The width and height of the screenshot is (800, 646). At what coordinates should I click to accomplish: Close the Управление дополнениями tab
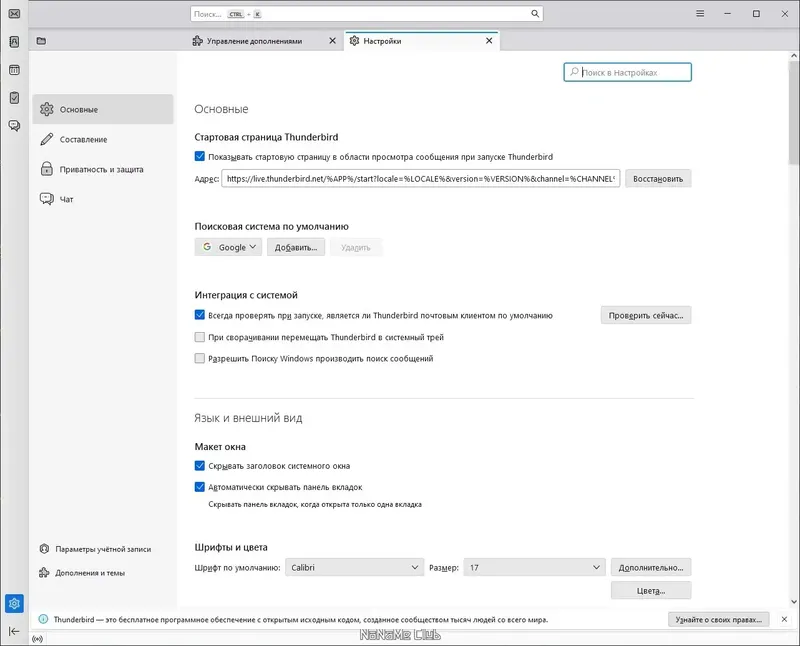tap(333, 41)
